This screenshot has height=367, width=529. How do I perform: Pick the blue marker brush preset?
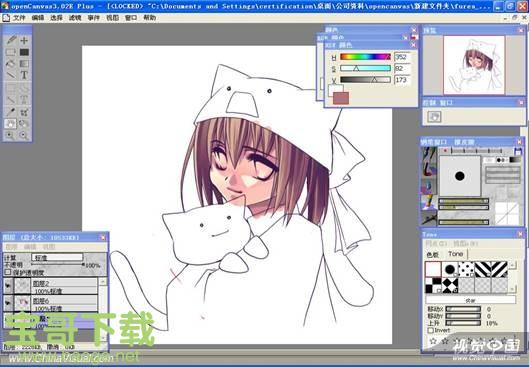point(429,187)
